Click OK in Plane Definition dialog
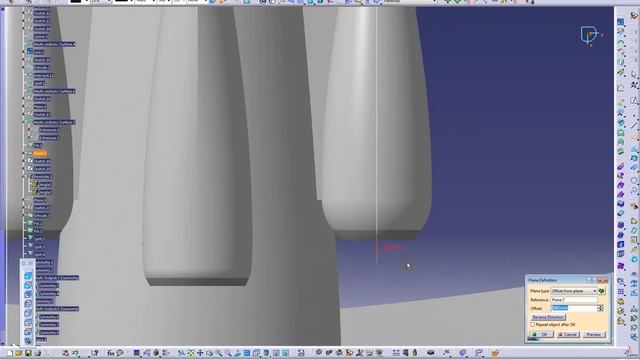 [542, 335]
